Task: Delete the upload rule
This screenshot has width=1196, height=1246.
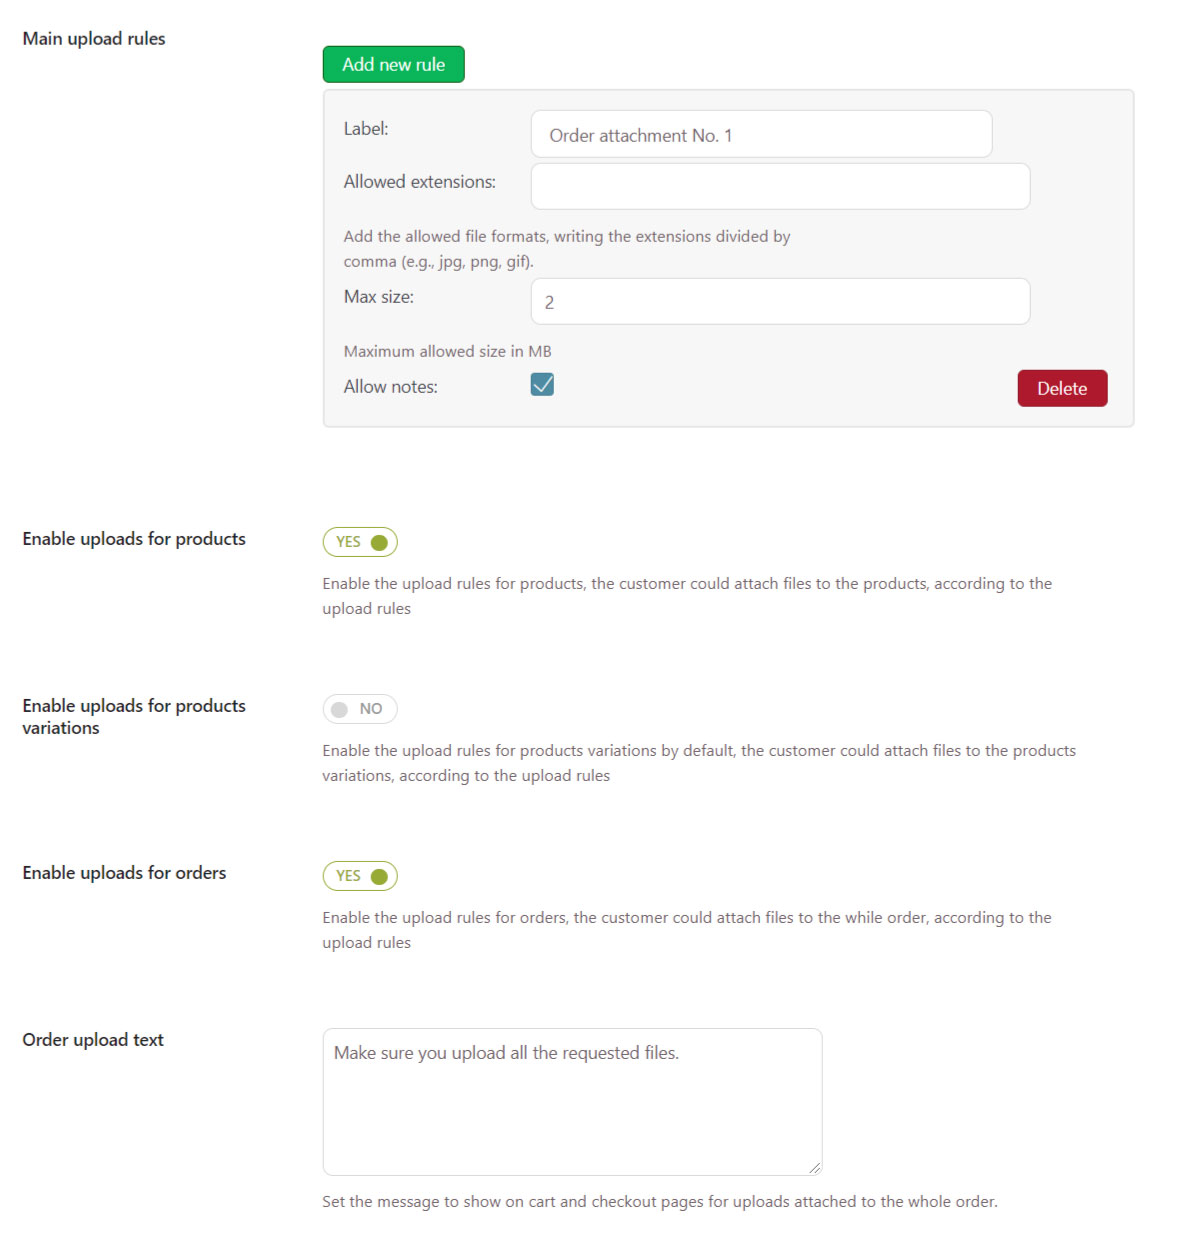Action: pos(1062,388)
